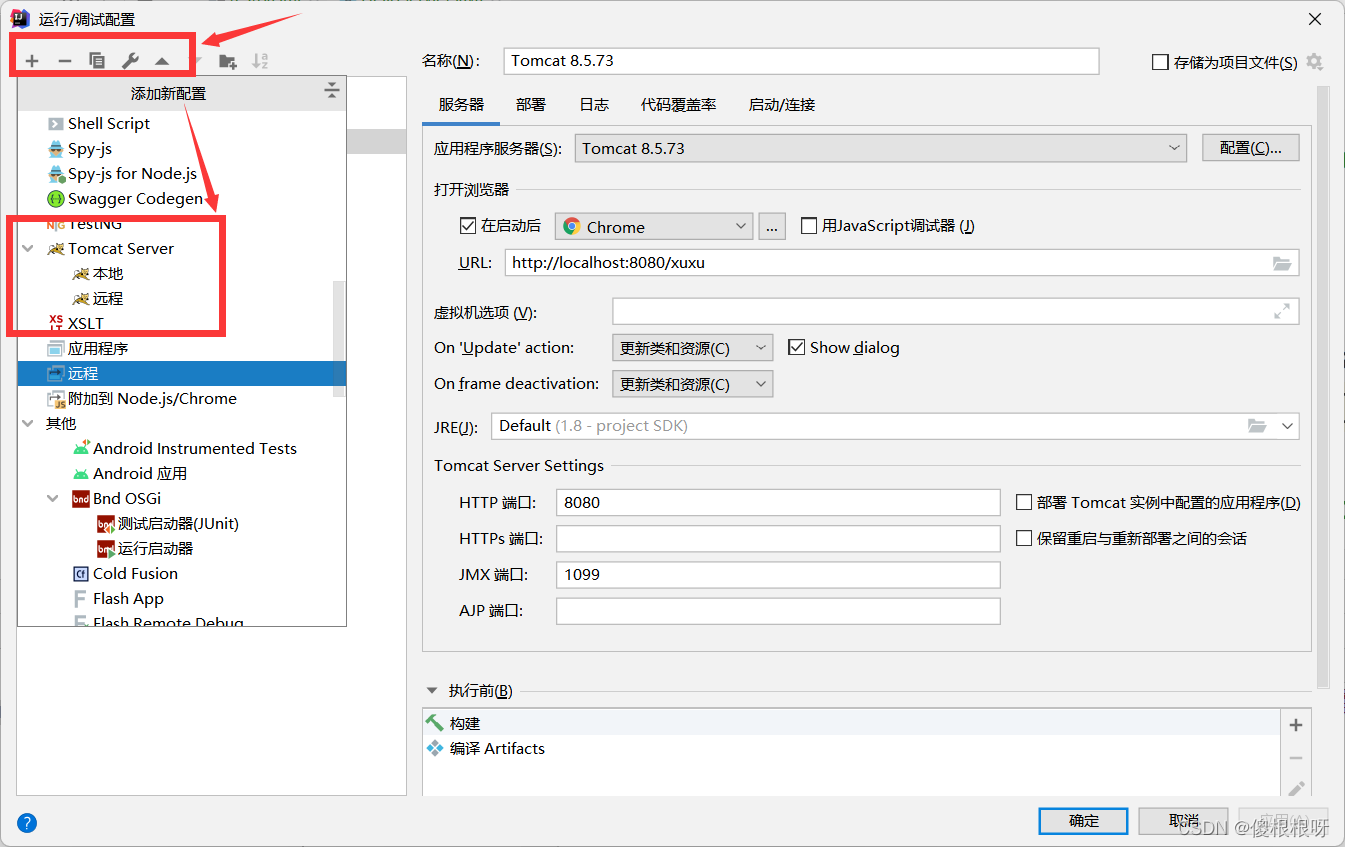Create a new folder via folder icon
Image resolution: width=1345 pixels, height=847 pixels.
(x=228, y=61)
